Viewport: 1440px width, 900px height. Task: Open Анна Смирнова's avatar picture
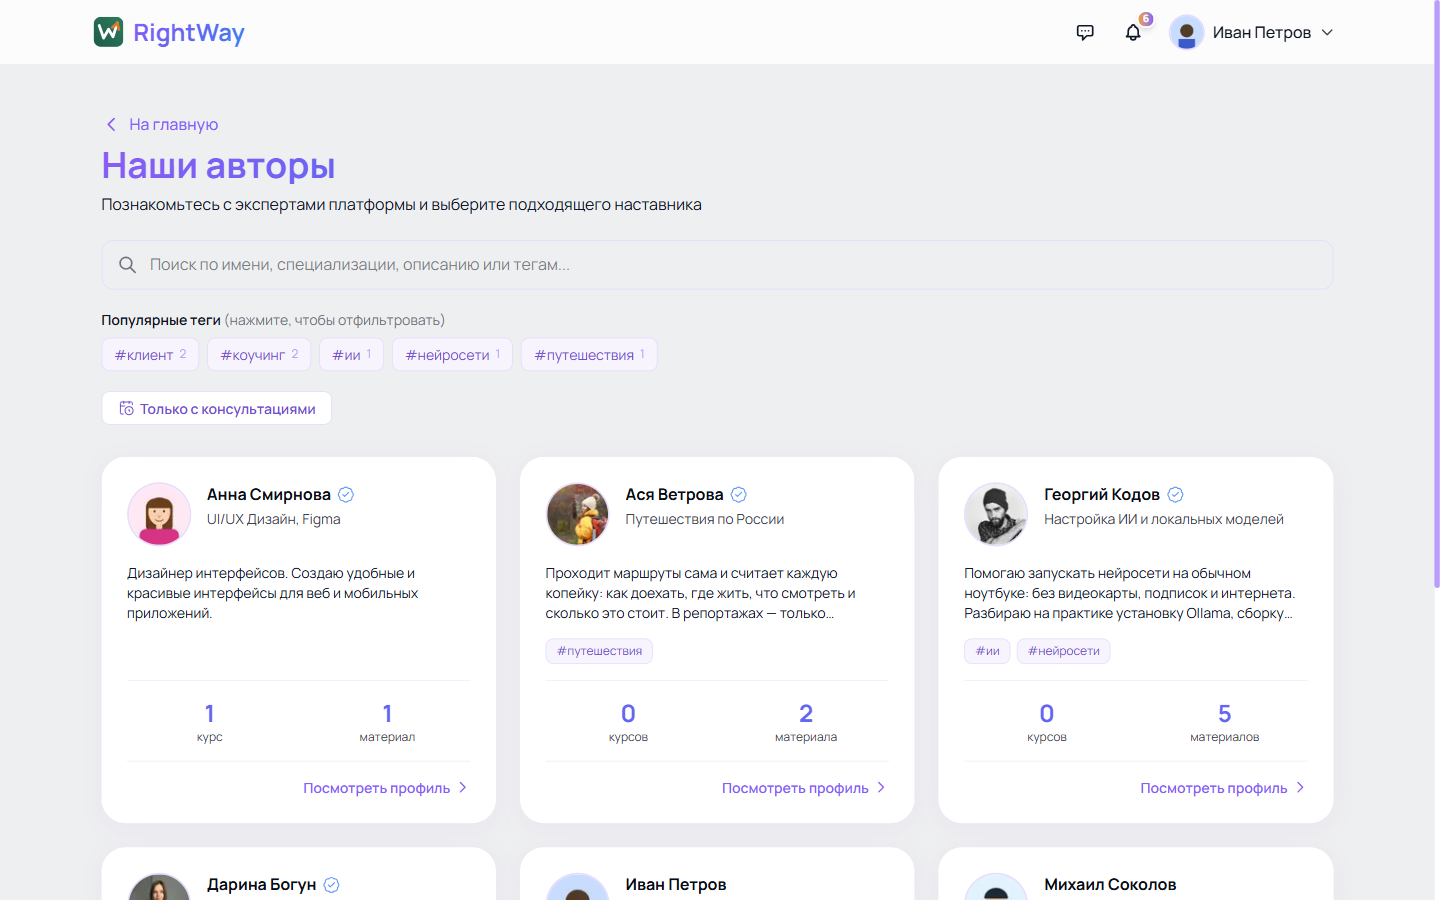(x=159, y=514)
